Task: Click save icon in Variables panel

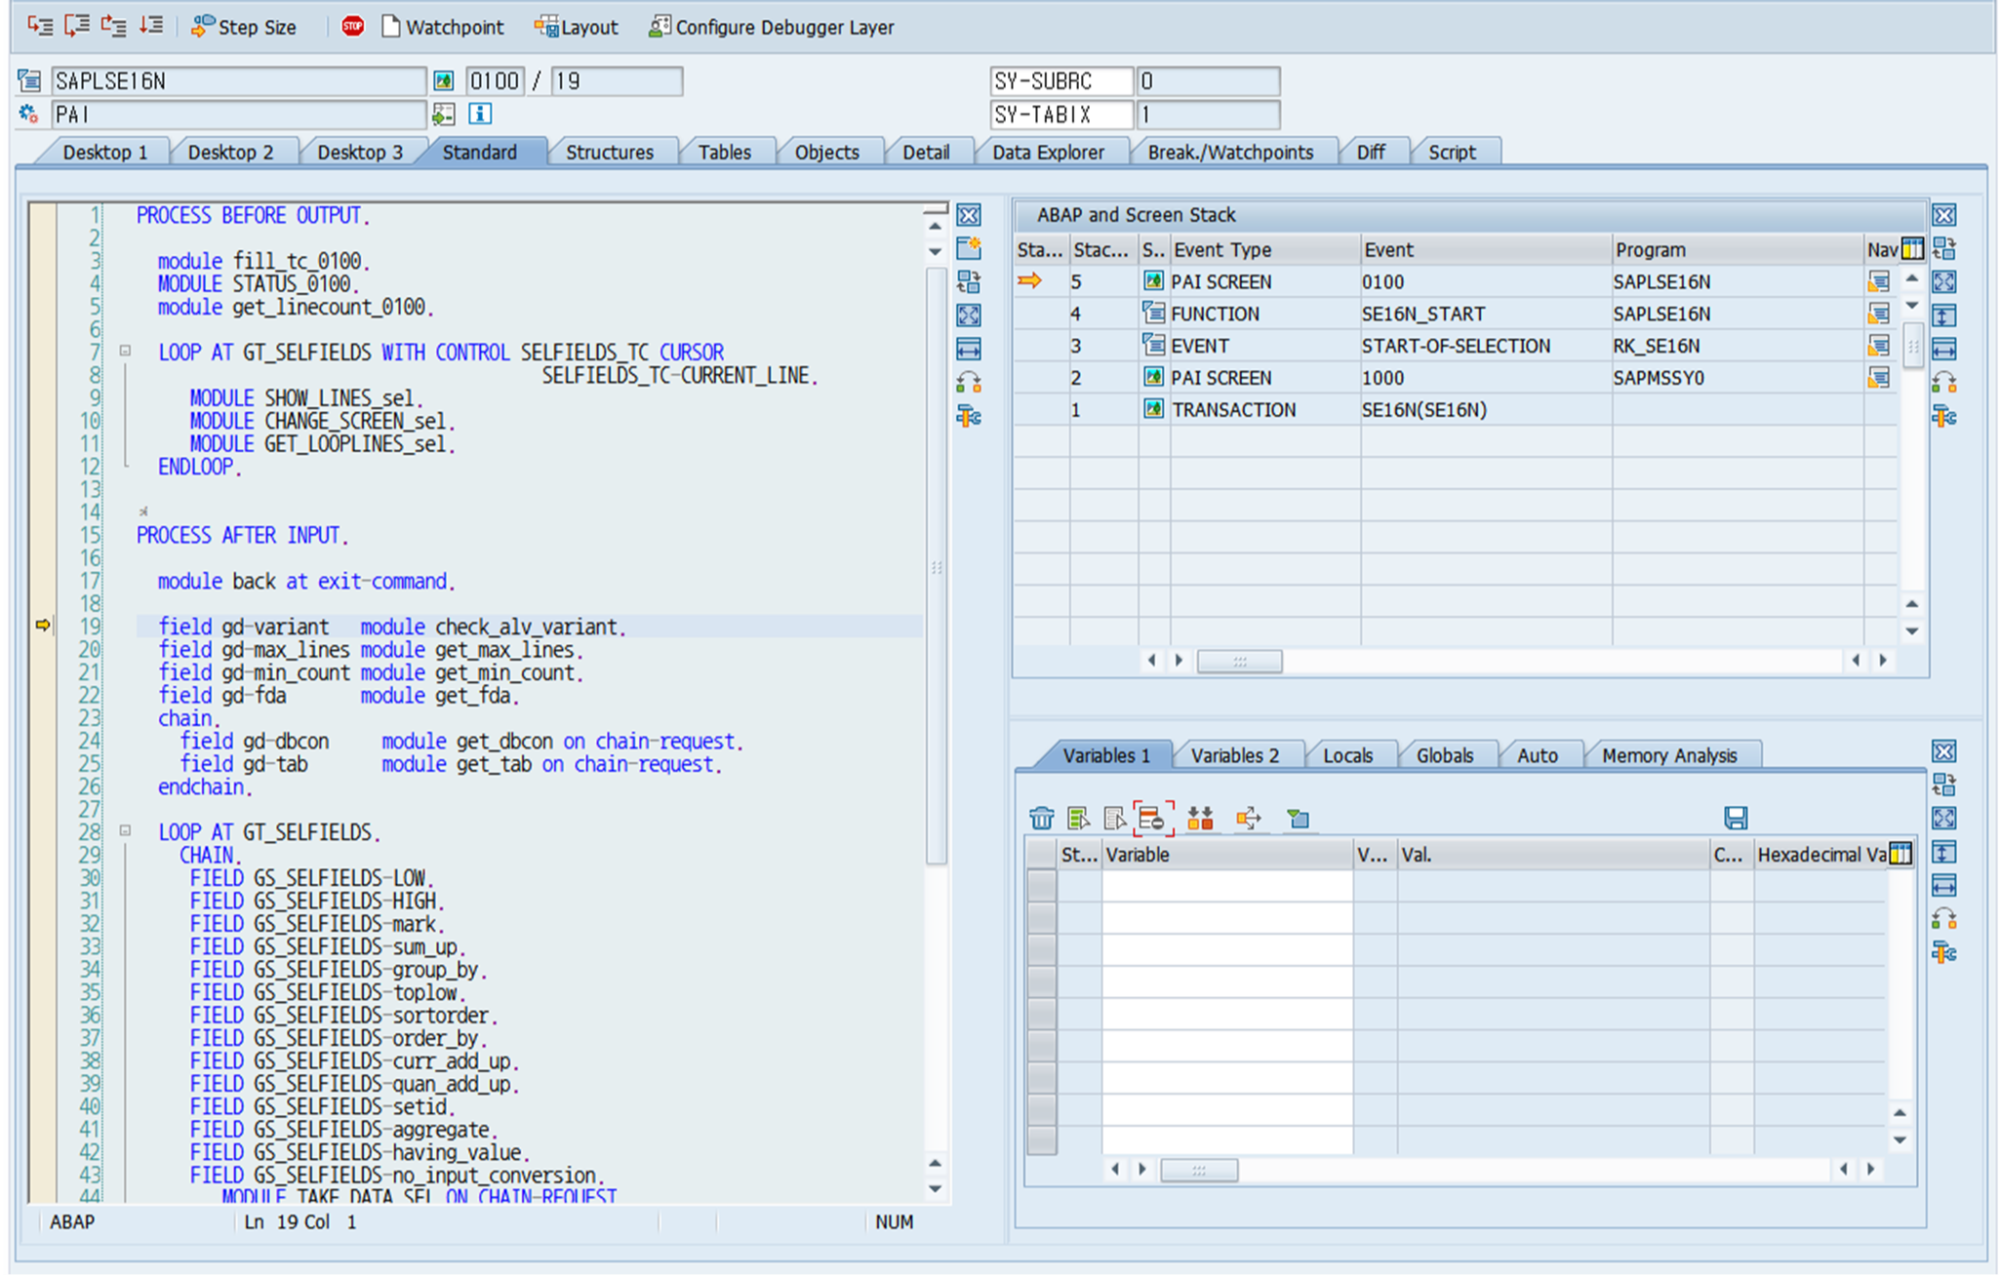Action: pos(1735,818)
